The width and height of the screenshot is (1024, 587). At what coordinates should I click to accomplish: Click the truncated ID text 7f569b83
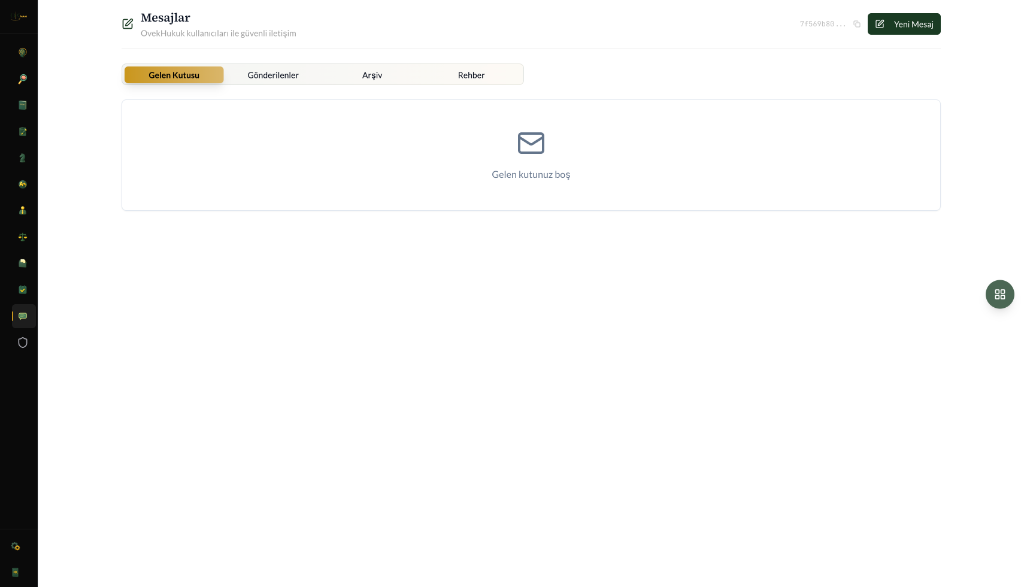click(x=820, y=24)
